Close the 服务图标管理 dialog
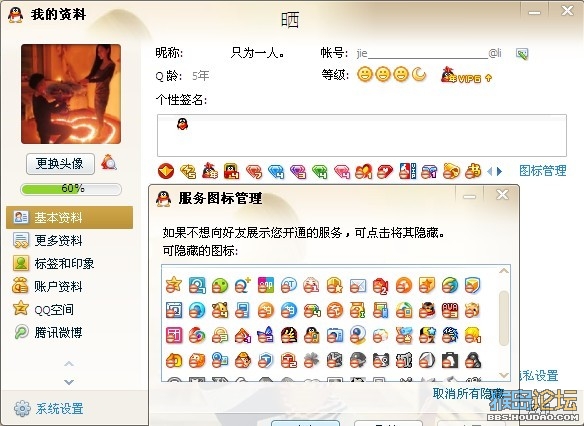The width and height of the screenshot is (584, 426). tap(502, 195)
